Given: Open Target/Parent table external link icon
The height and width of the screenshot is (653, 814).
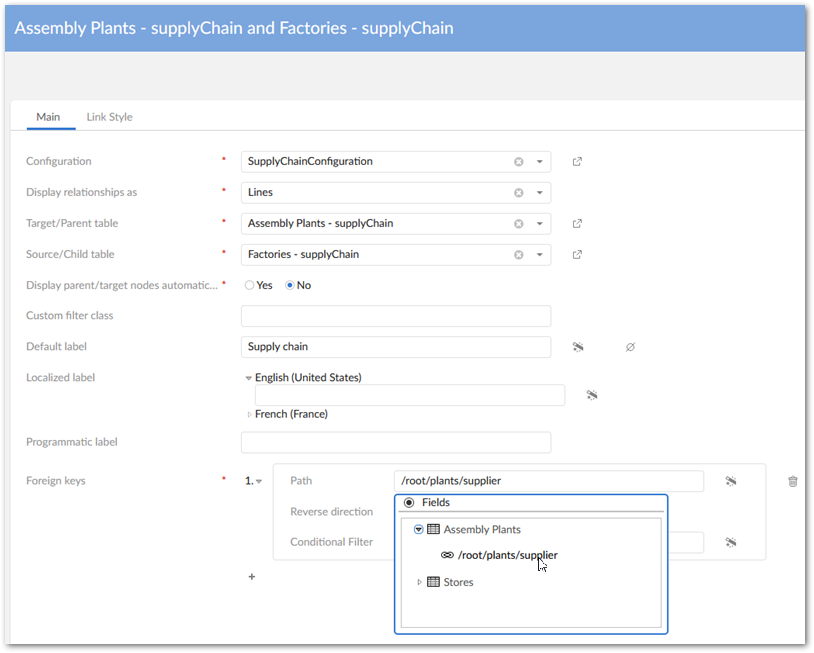Looking at the screenshot, I should pos(577,224).
